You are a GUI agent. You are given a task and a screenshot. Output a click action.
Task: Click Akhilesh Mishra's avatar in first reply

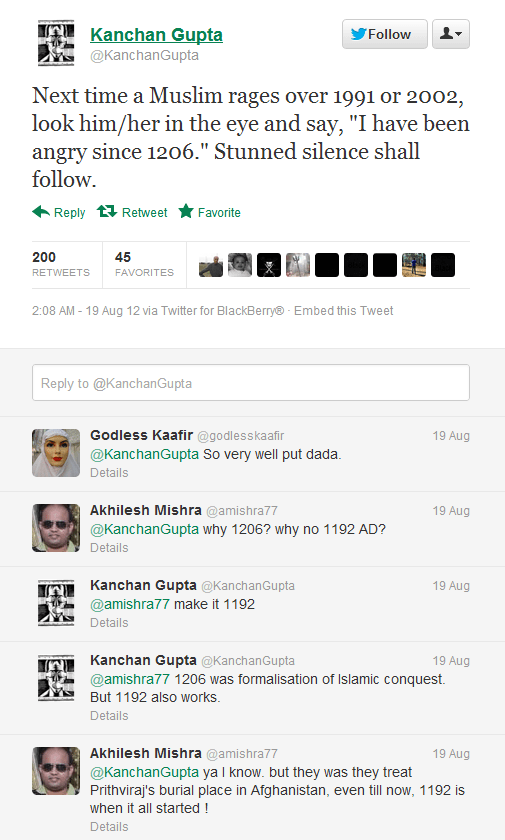pyautogui.click(x=56, y=528)
